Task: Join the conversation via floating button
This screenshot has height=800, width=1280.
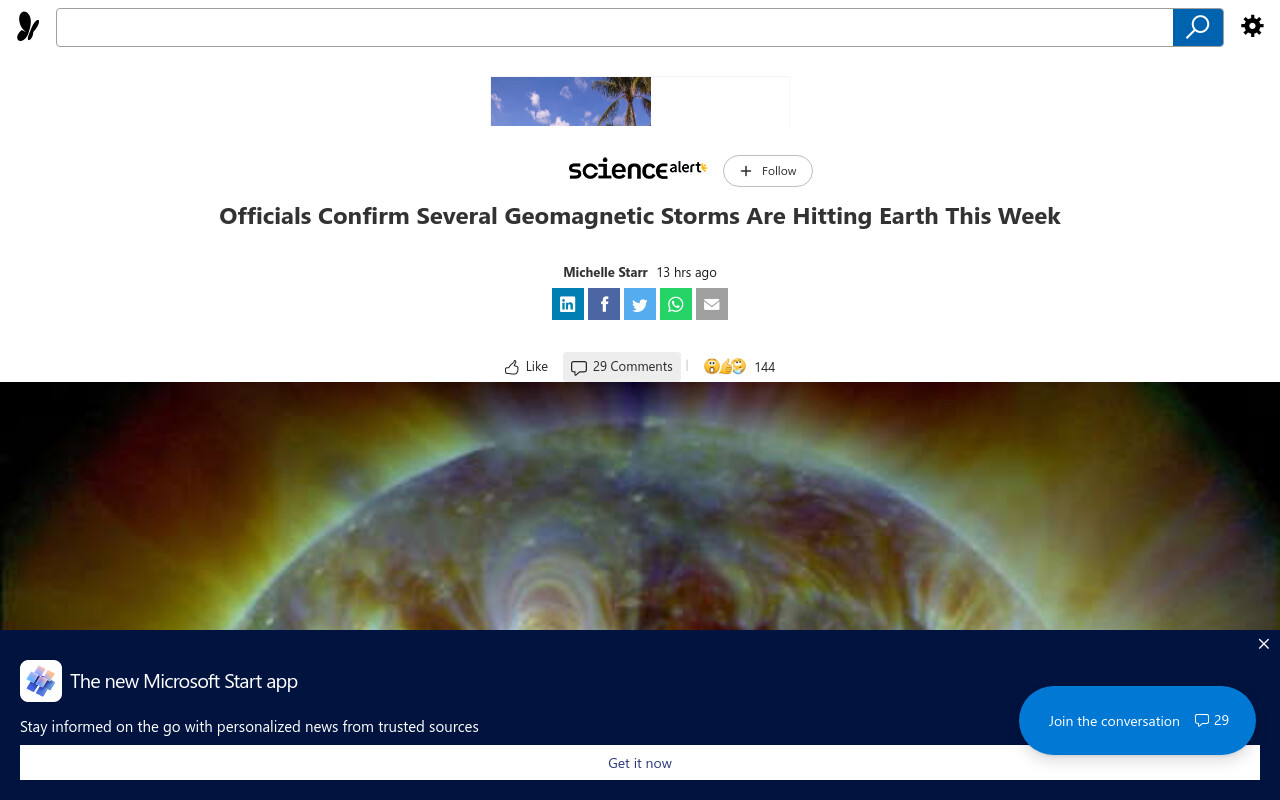Action: tap(1137, 720)
